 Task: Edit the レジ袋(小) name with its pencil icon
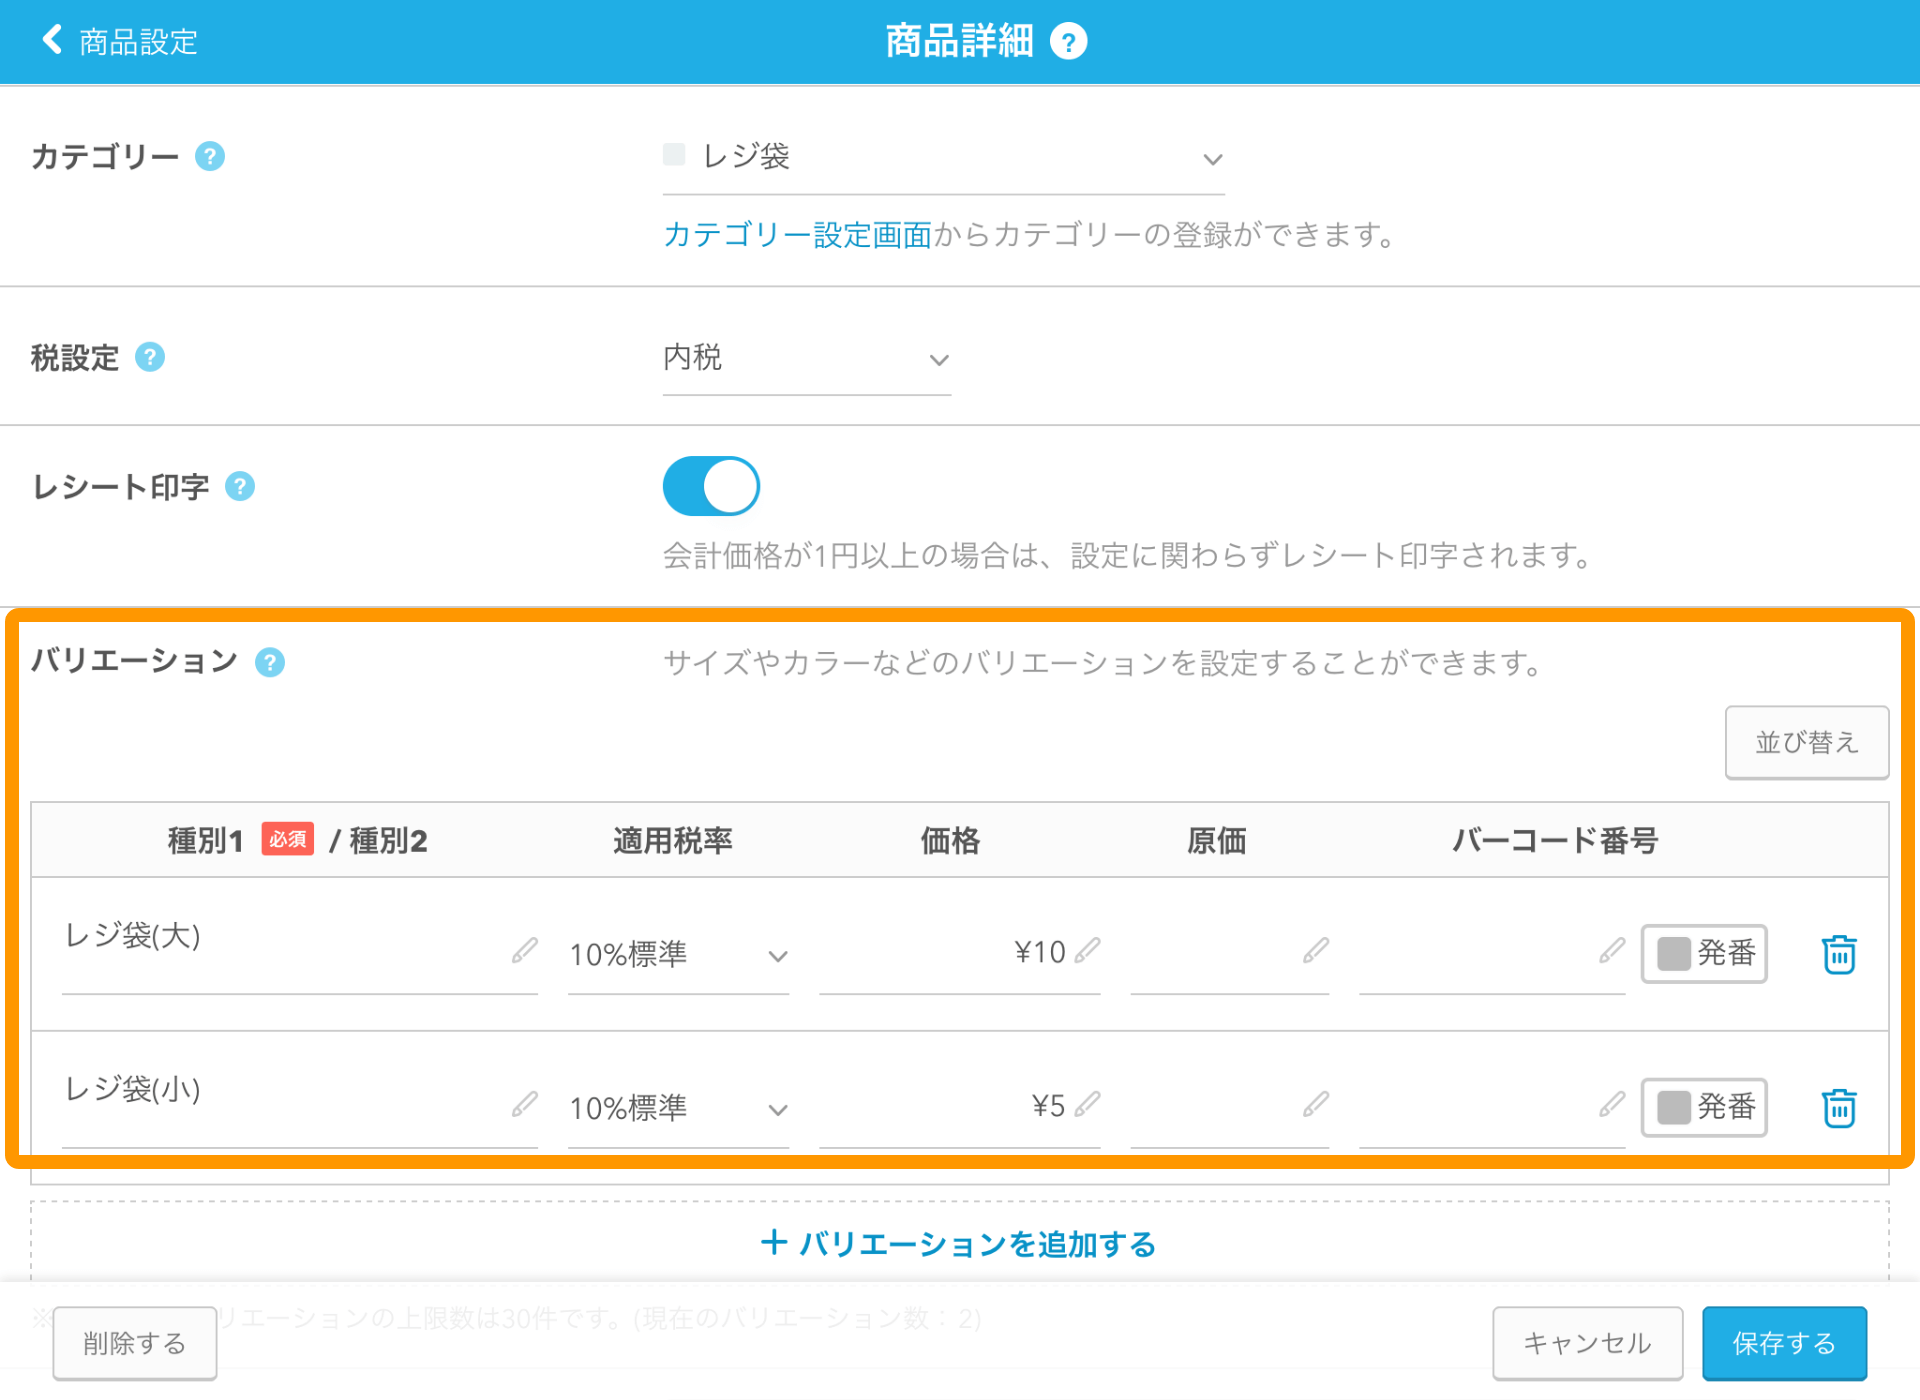click(524, 1104)
